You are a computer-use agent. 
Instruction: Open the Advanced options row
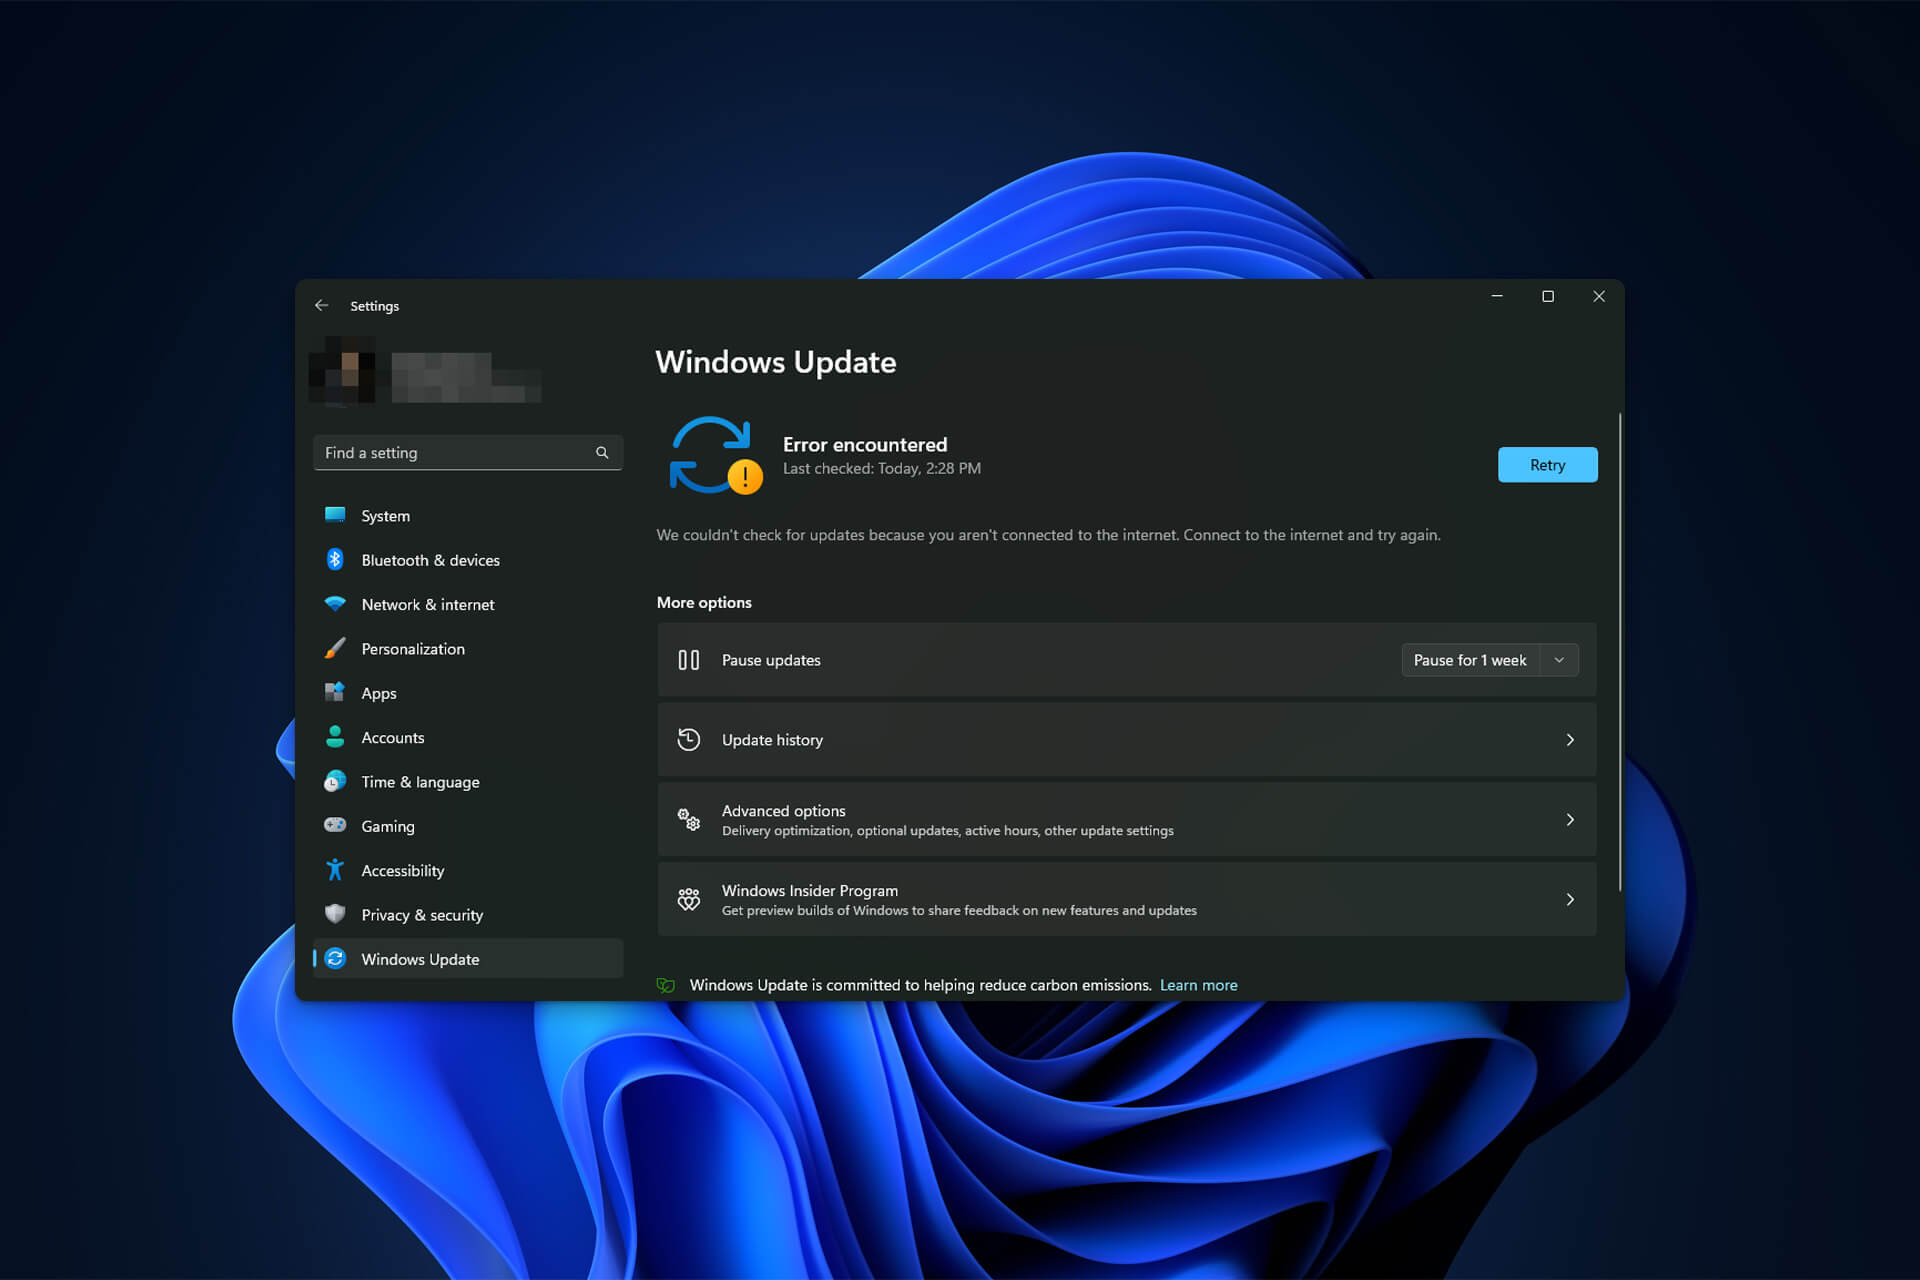(x=1127, y=819)
